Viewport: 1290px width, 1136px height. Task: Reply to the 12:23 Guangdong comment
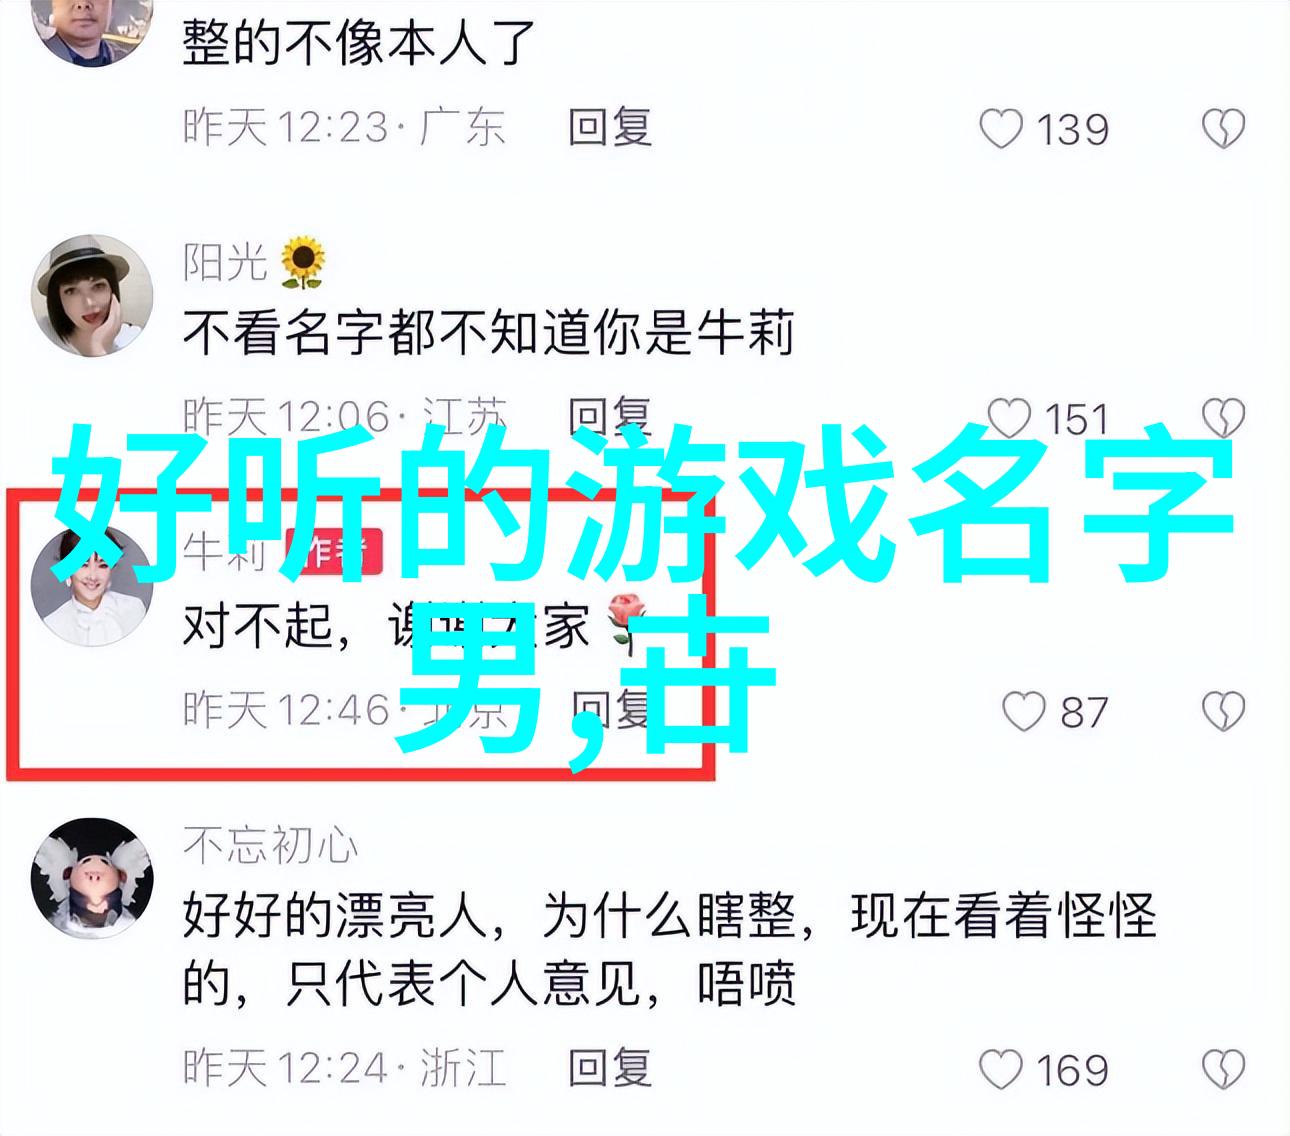(610, 128)
